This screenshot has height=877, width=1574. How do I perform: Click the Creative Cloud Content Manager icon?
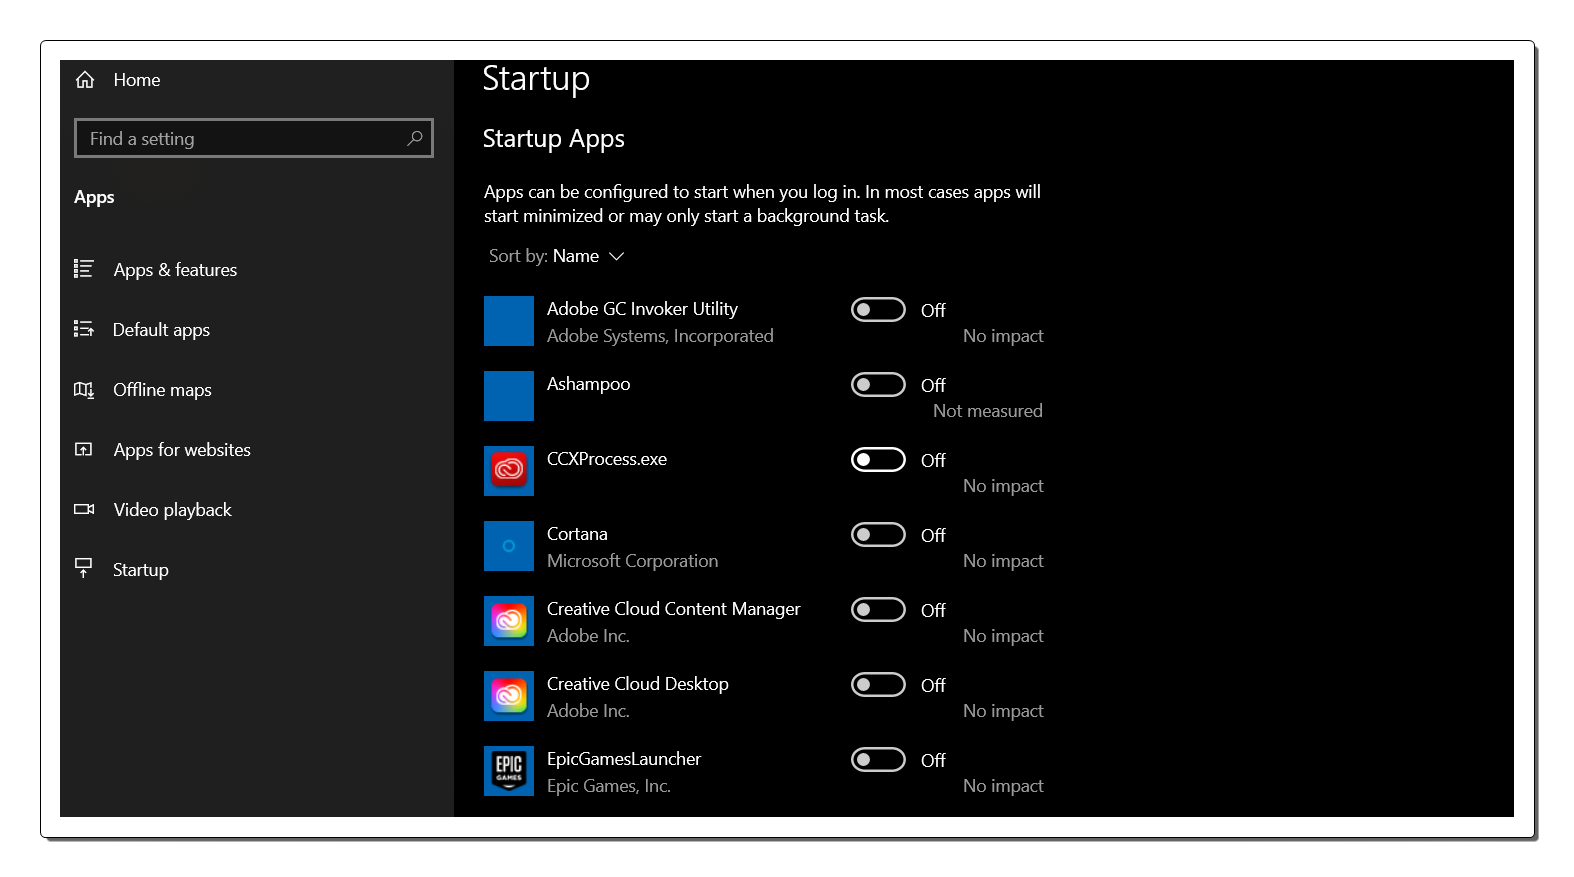coord(509,621)
